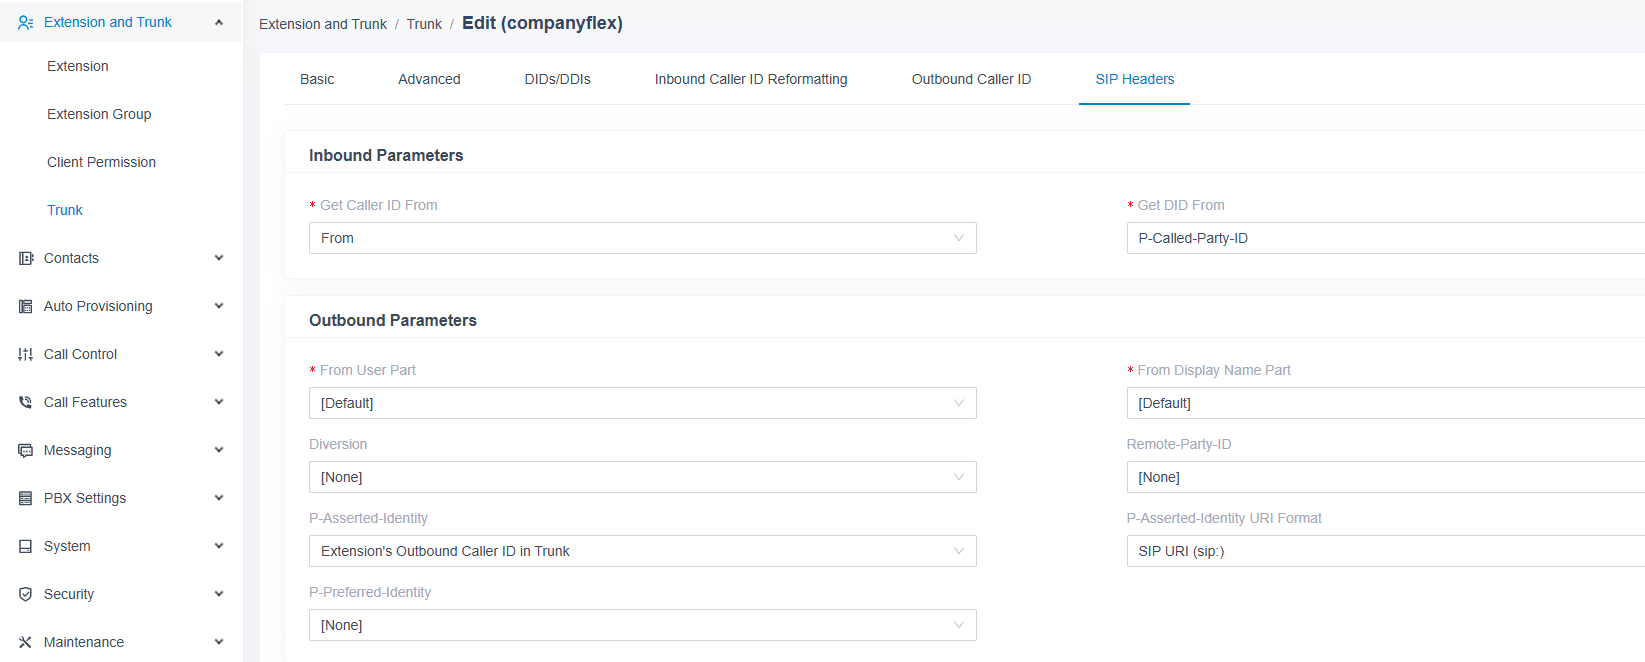This screenshot has height=662, width=1645.
Task: Select the Call Control icon
Action: [25, 354]
